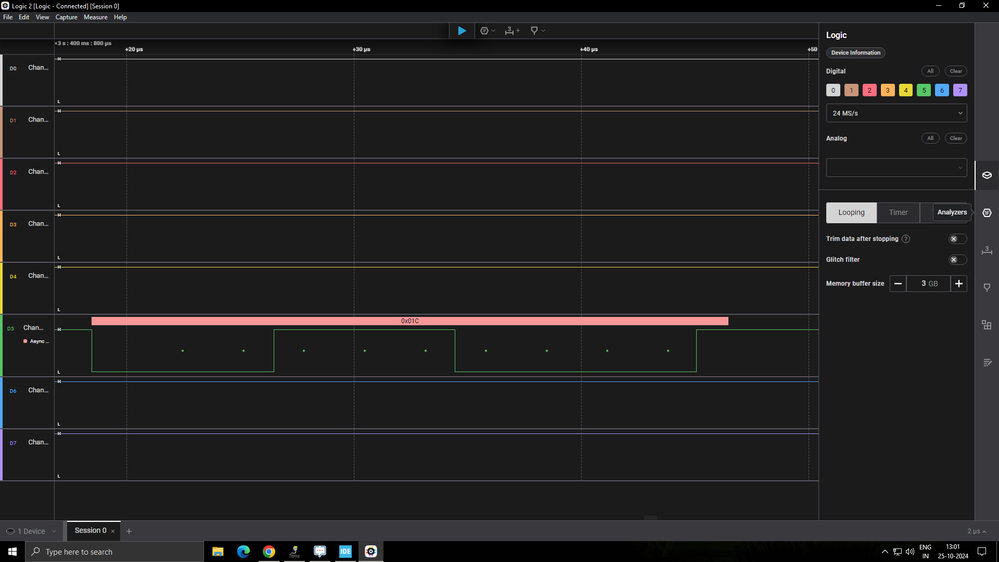Viewport: 999px width, 562px height.
Task: Open the Timing Markers sidebar icon
Action: pos(987,287)
